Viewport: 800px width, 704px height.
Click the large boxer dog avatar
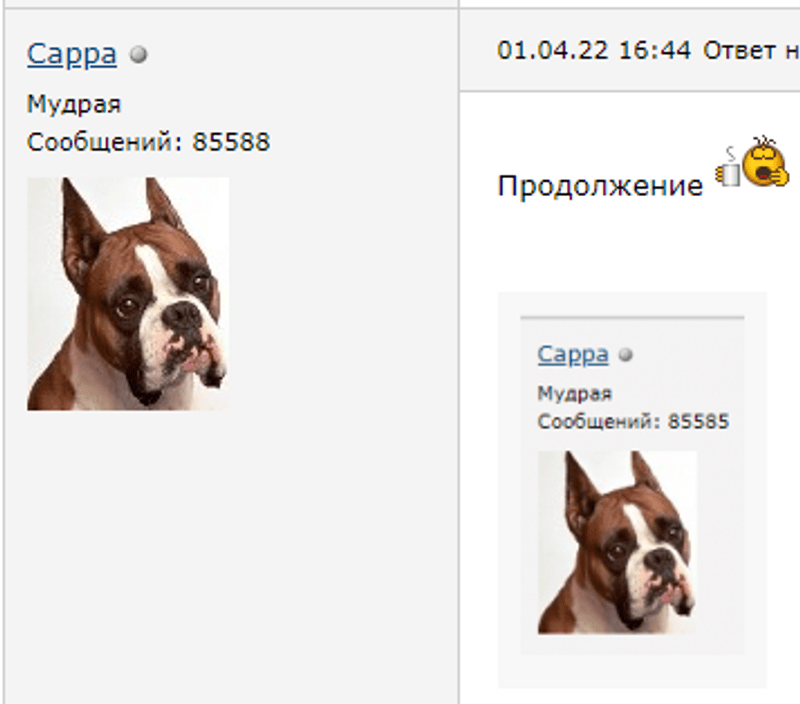128,294
